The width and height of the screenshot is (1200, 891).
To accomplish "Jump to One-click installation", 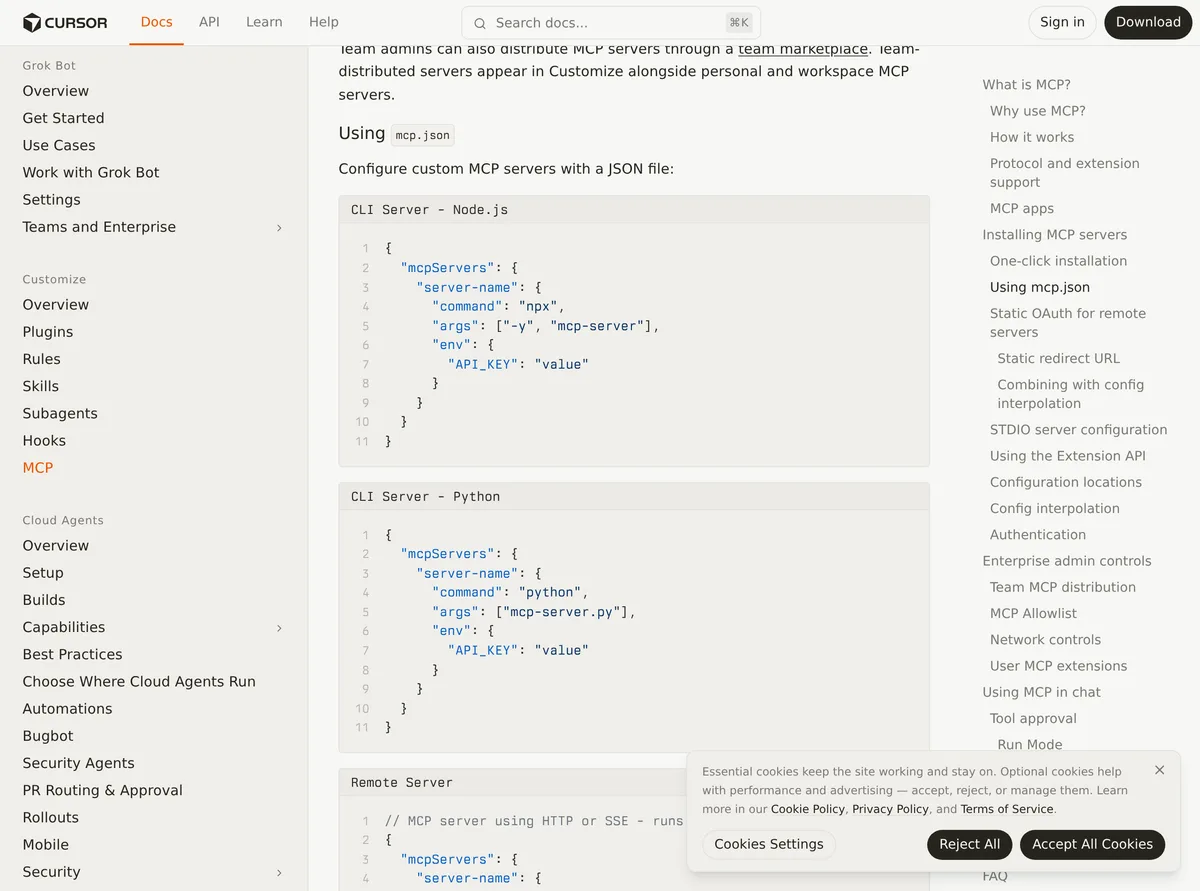I will (1058, 261).
